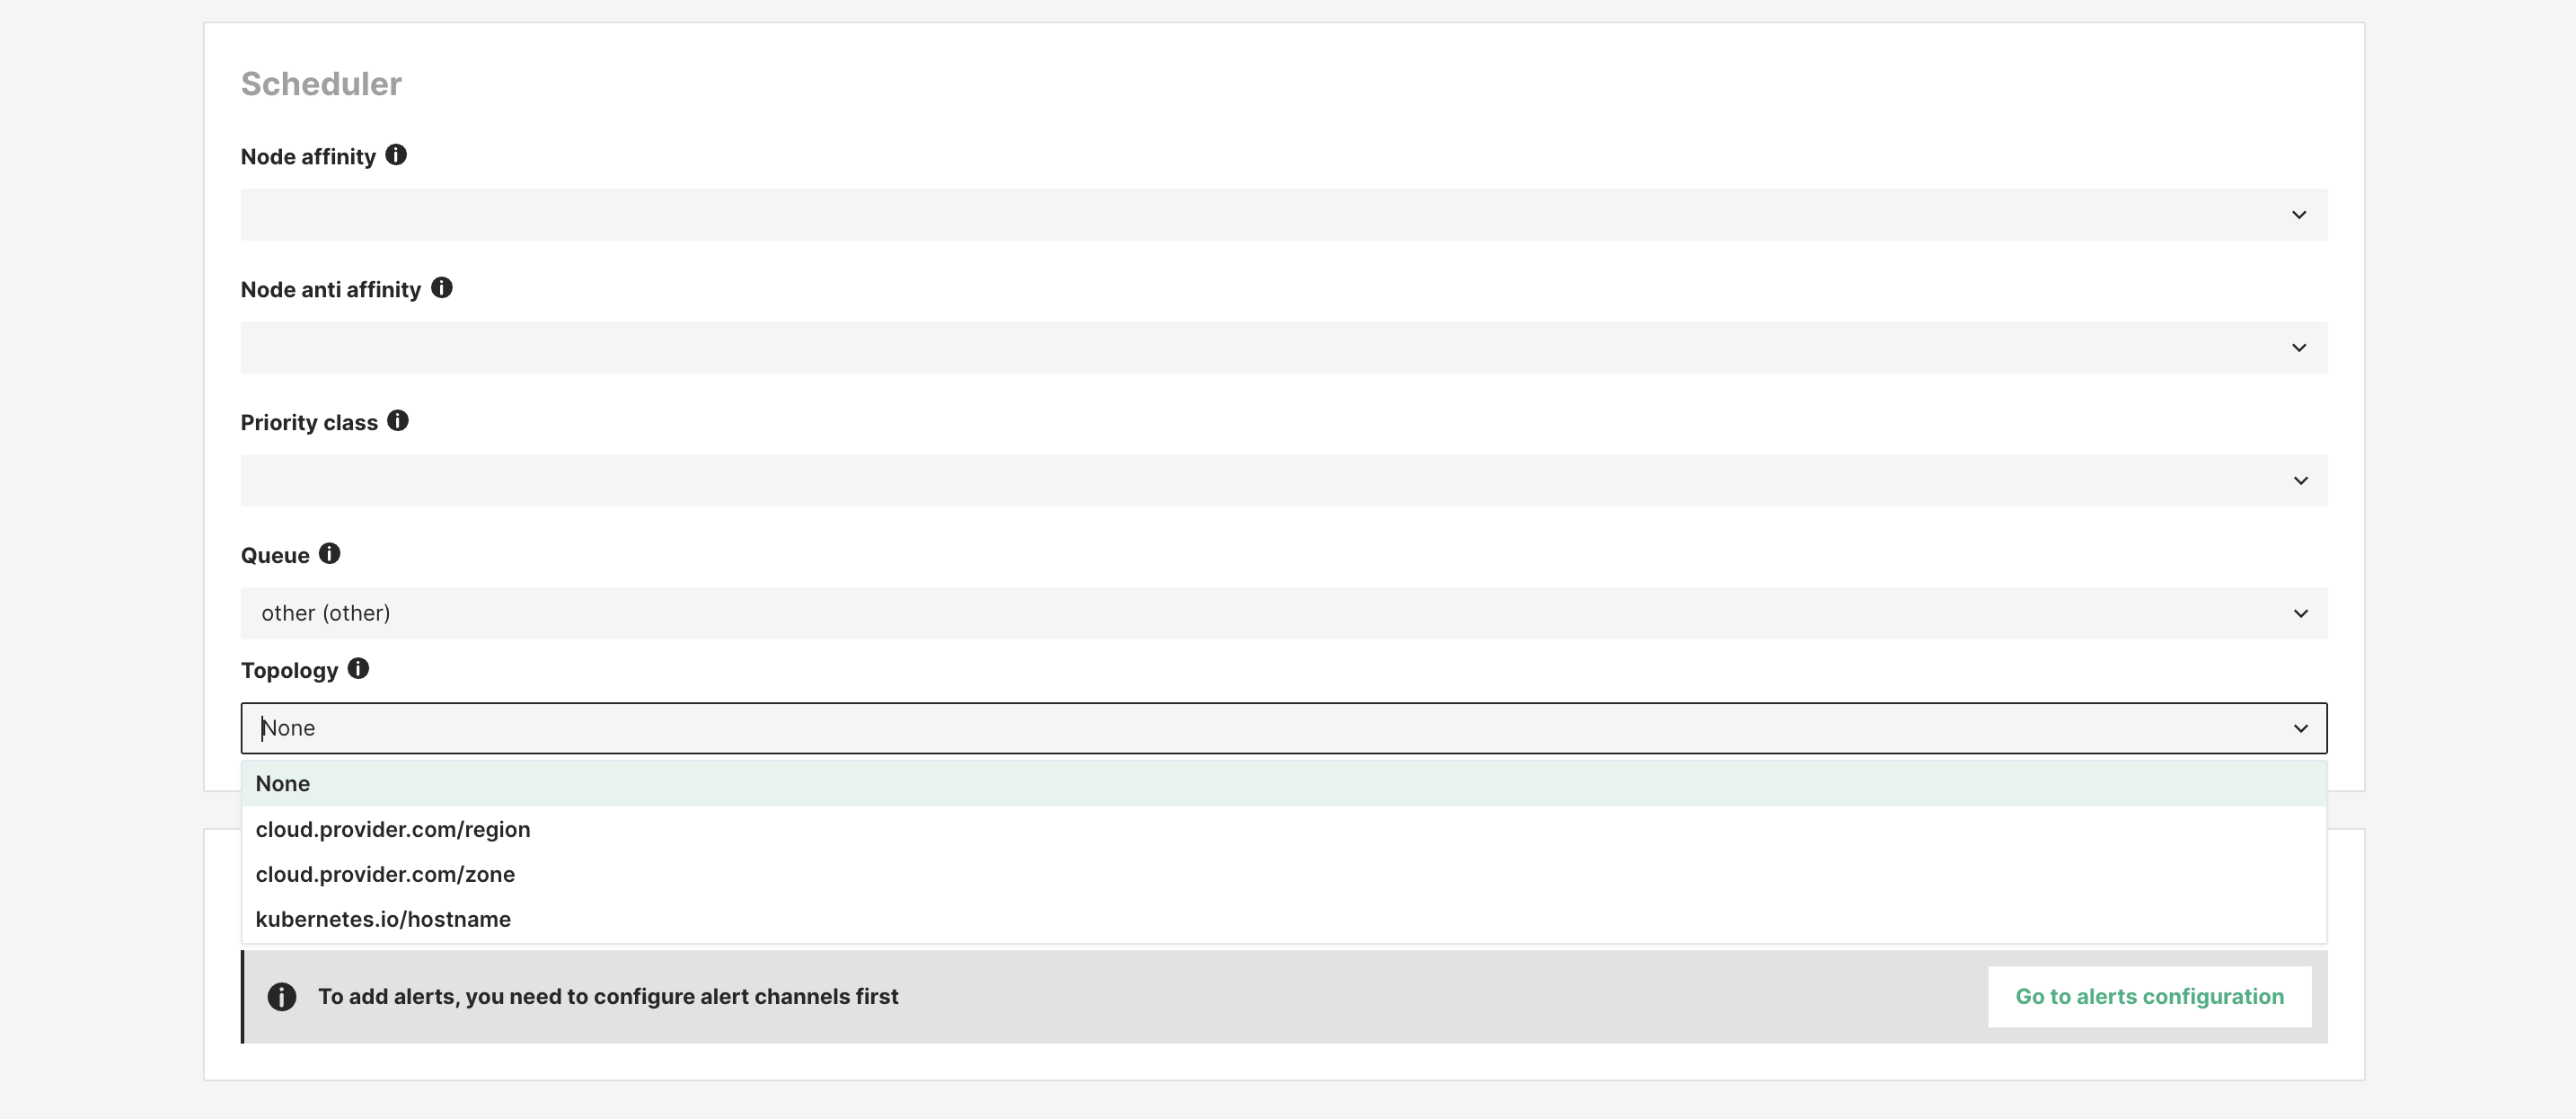The image size is (2576, 1119).
Task: Select cloud.provider.com/region as the topology
Action: [393, 829]
